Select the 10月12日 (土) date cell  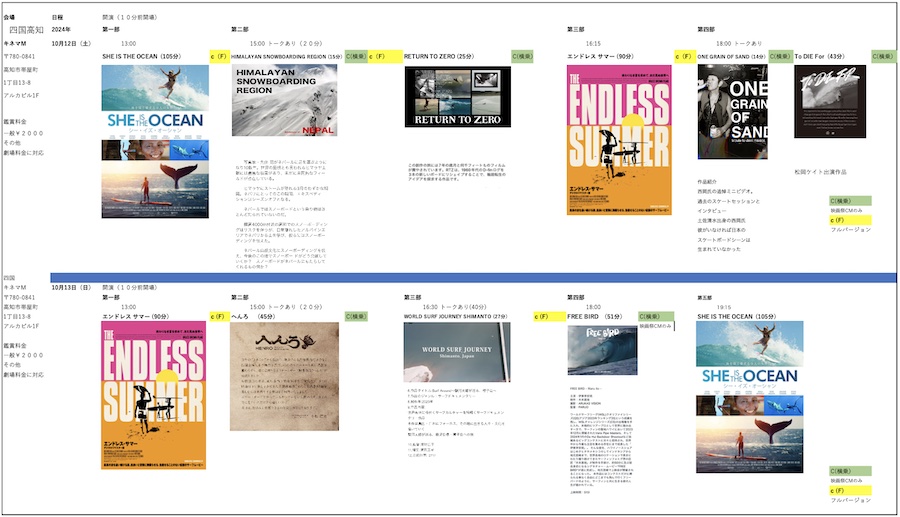71,44
